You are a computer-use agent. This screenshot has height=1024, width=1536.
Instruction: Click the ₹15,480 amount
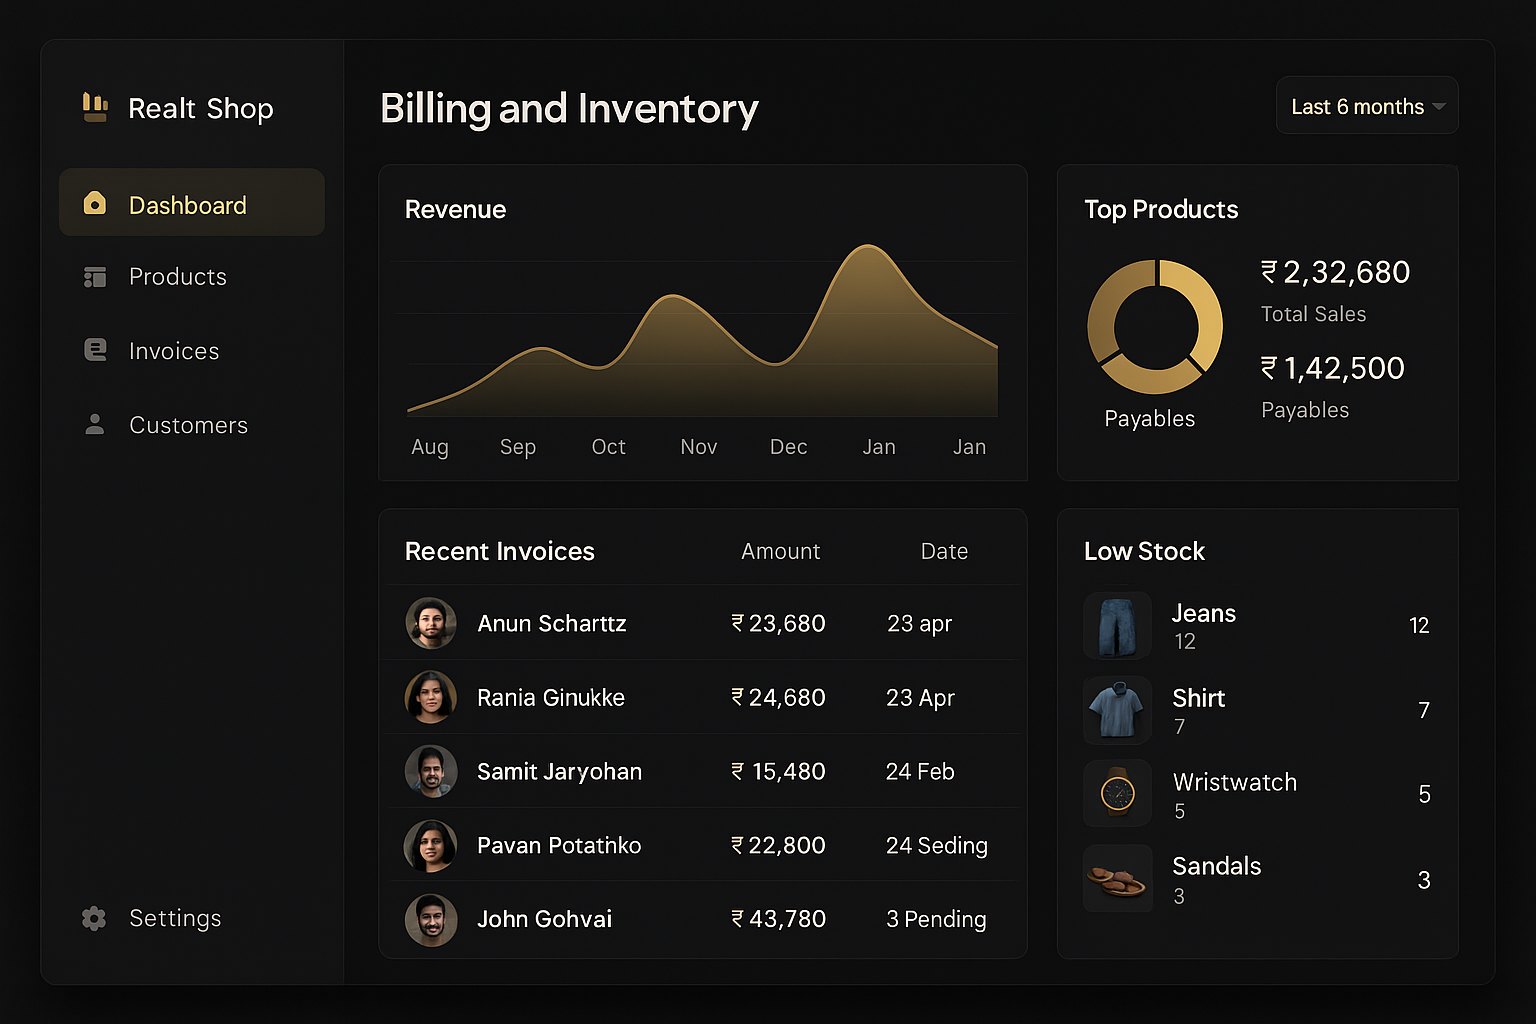coord(778,771)
